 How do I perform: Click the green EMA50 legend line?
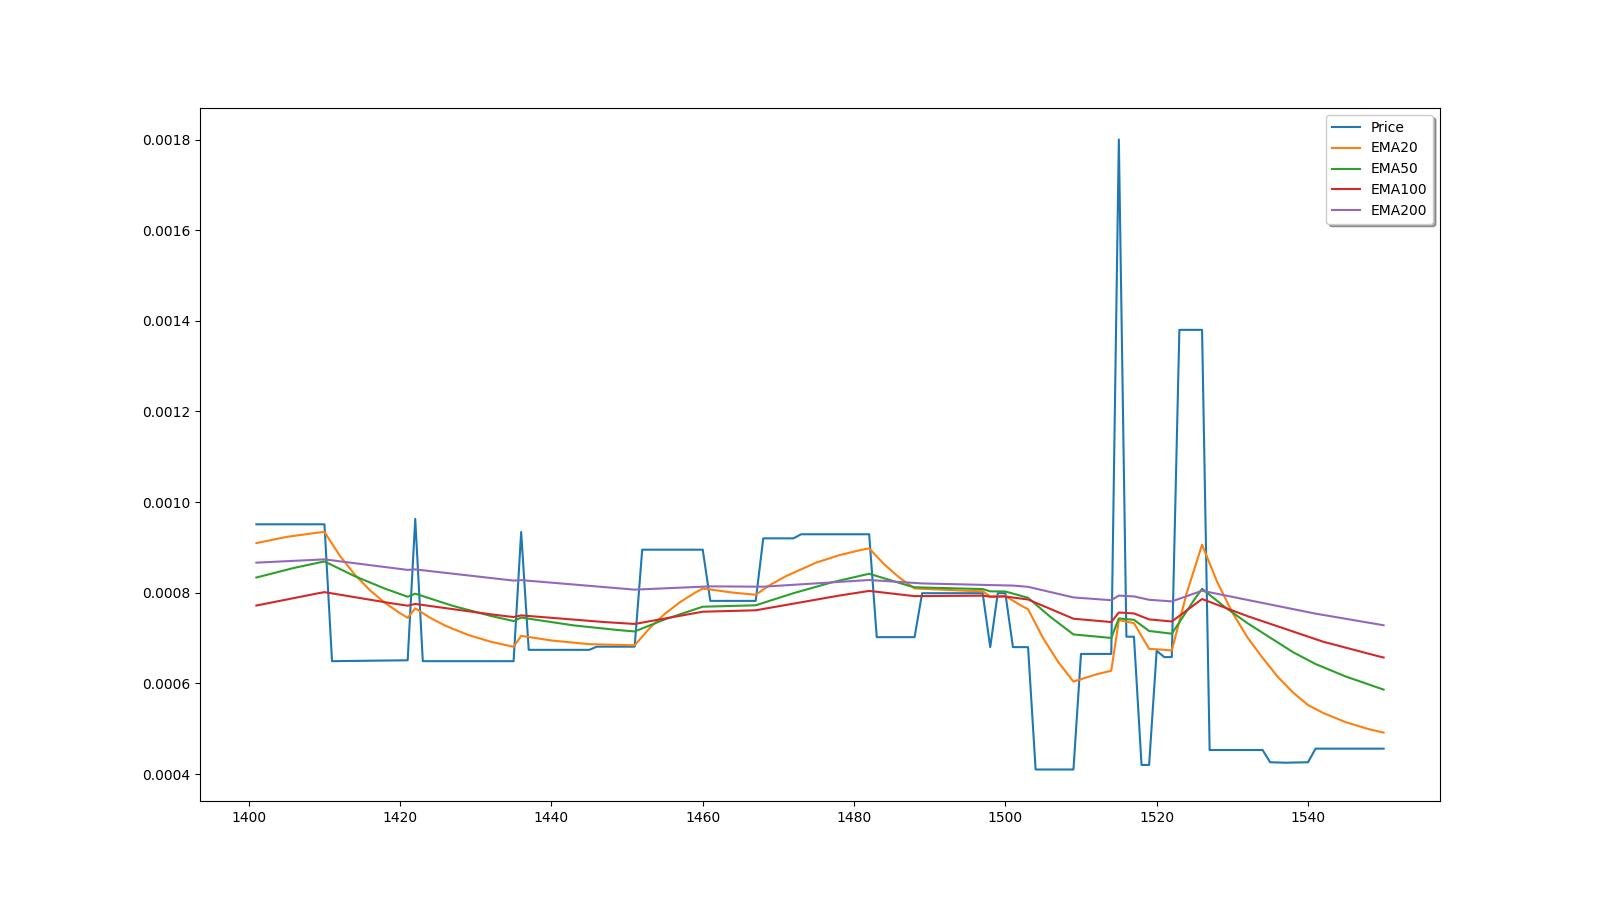pos(1346,169)
